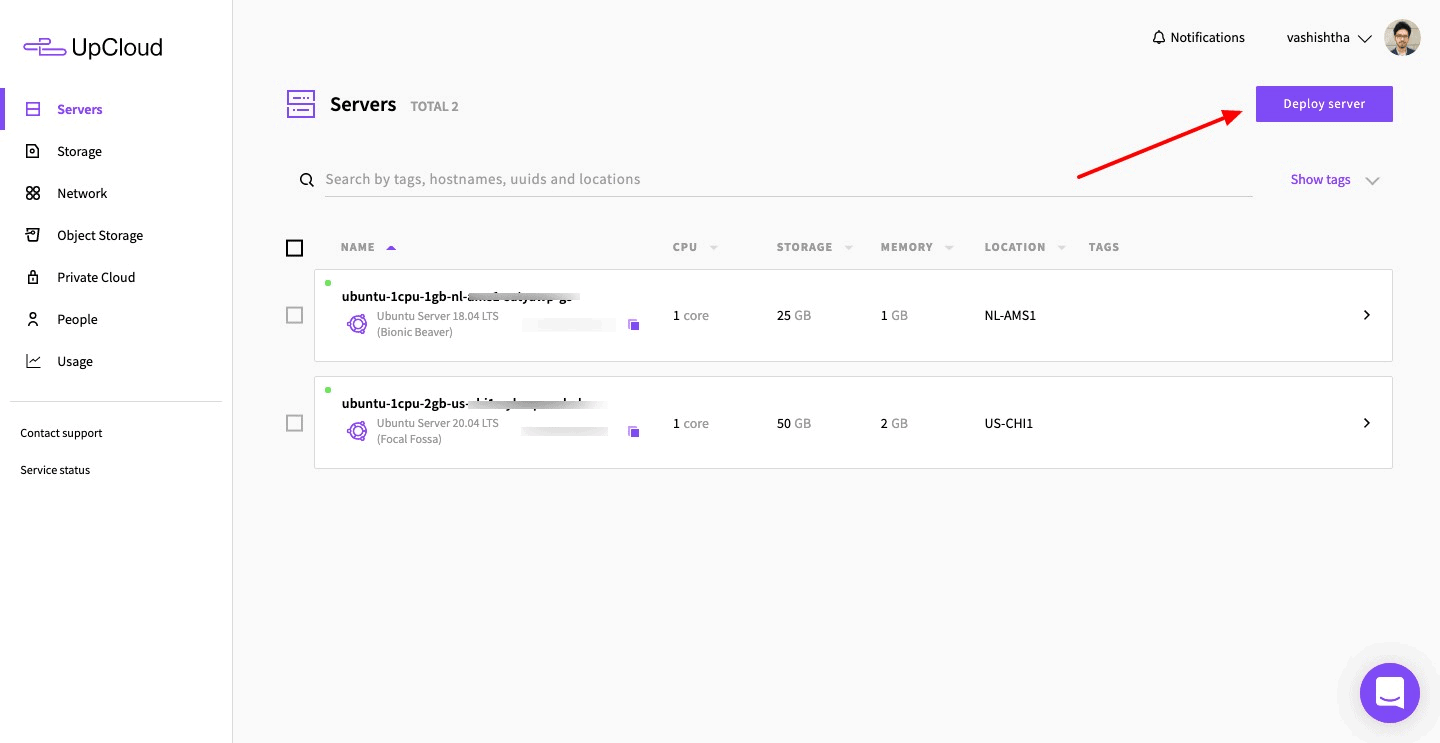This screenshot has width=1440, height=743.
Task: Copy IP address of NL-AMS1 server
Action: 633,325
